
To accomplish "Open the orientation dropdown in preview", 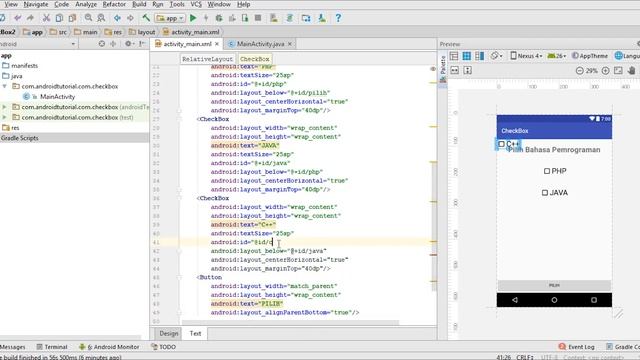I will 496,56.
